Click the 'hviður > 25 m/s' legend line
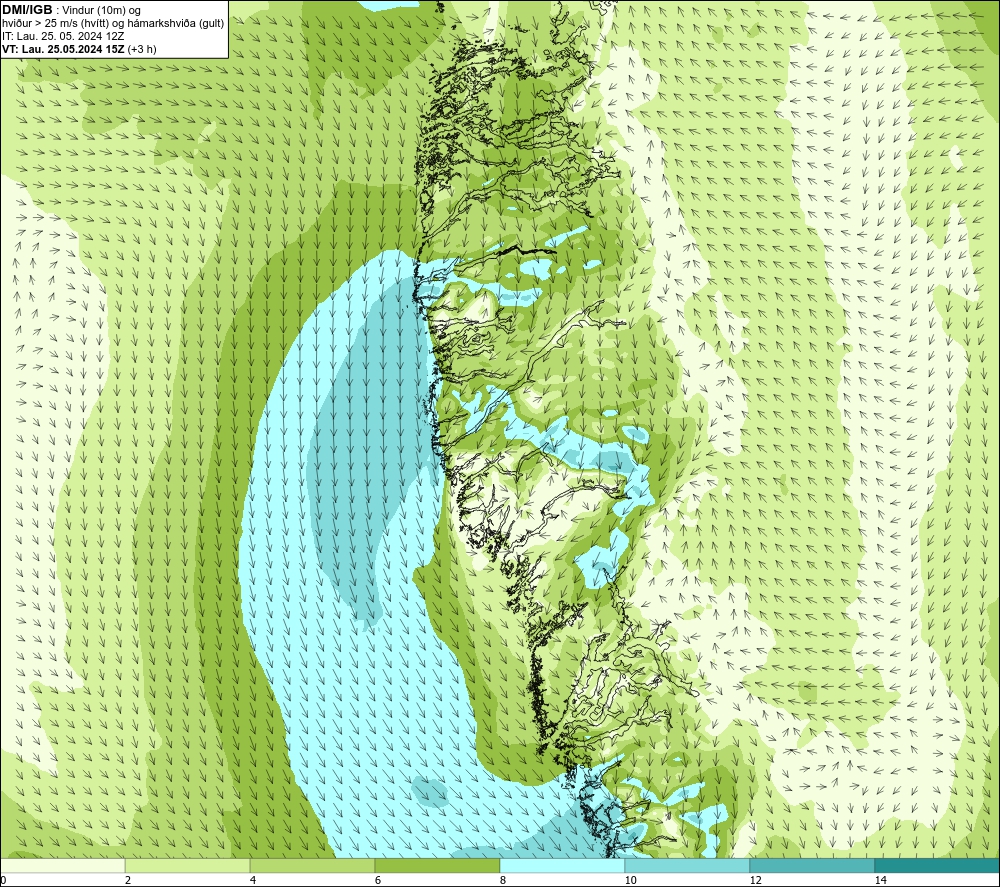Image resolution: width=1000 pixels, height=887 pixels. 113,24
